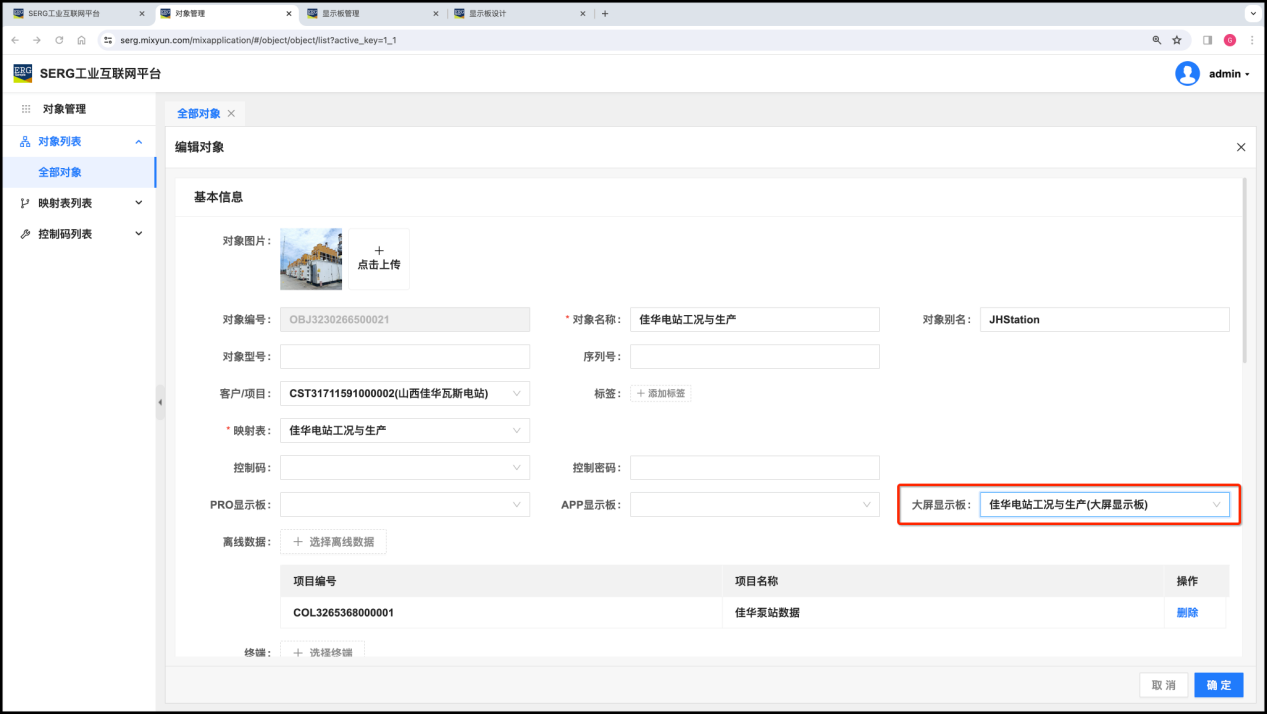Open the 客户/项目 dropdown
Image resolution: width=1267 pixels, height=714 pixels.
(x=404, y=394)
